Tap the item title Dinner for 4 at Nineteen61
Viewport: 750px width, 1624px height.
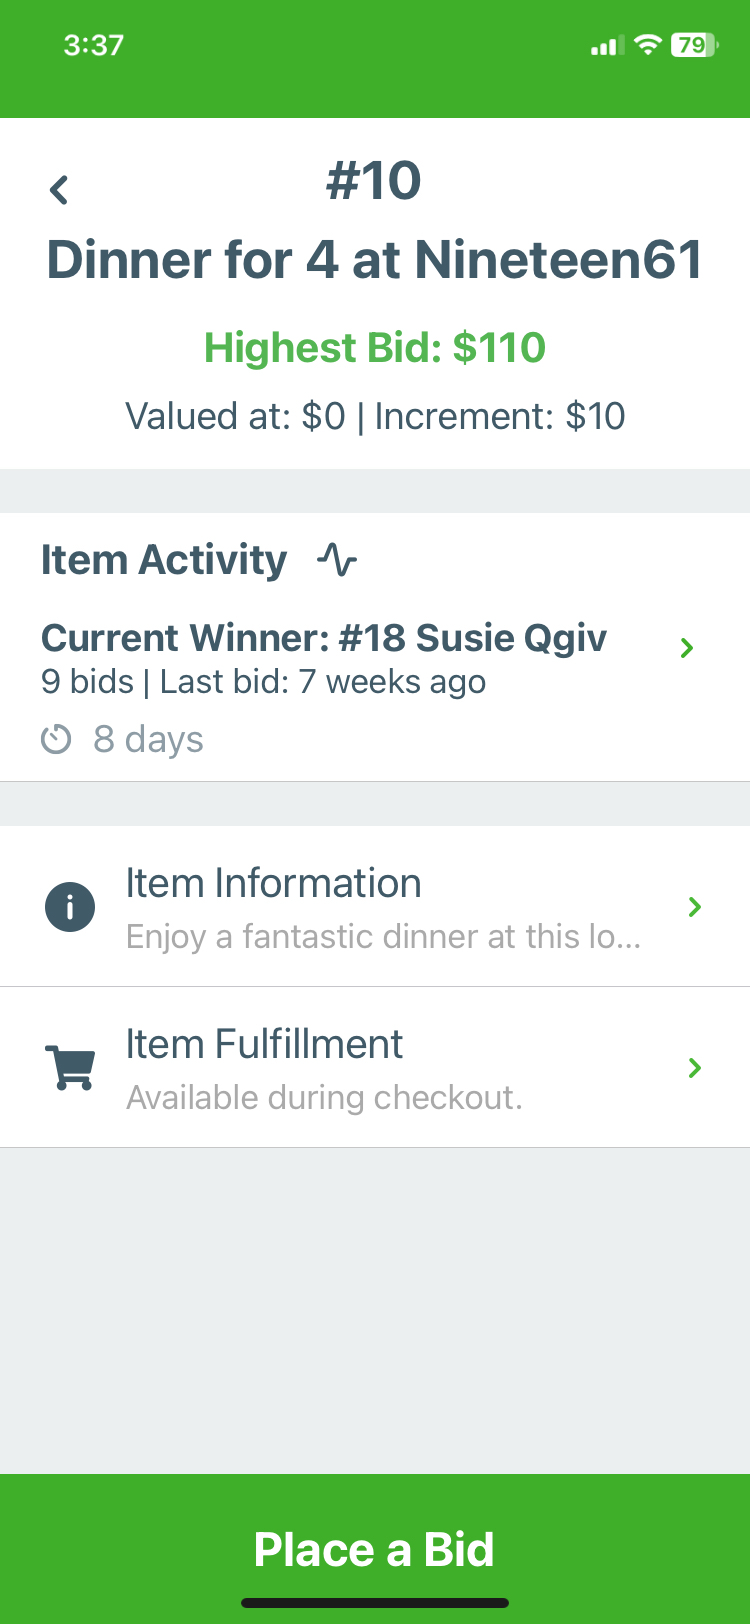point(375,260)
